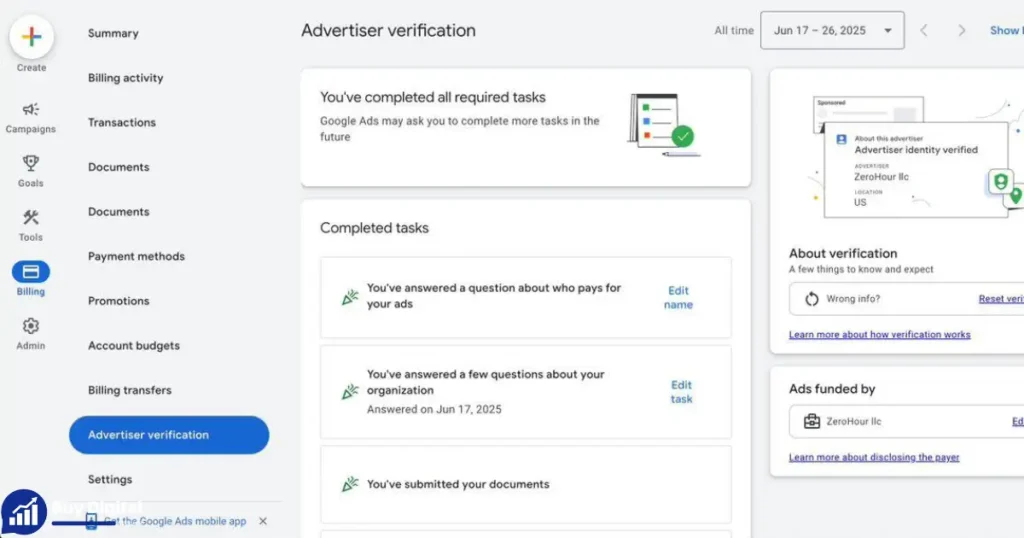Click Edit name link
Screen dimensions: 1024x538
coord(678,298)
